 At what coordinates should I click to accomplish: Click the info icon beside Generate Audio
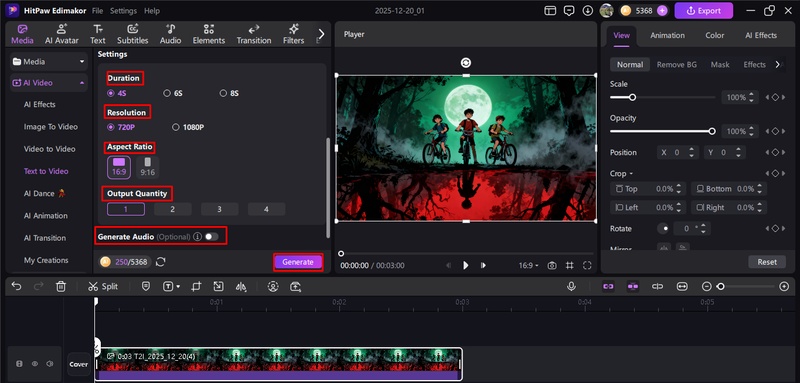pyautogui.click(x=197, y=237)
